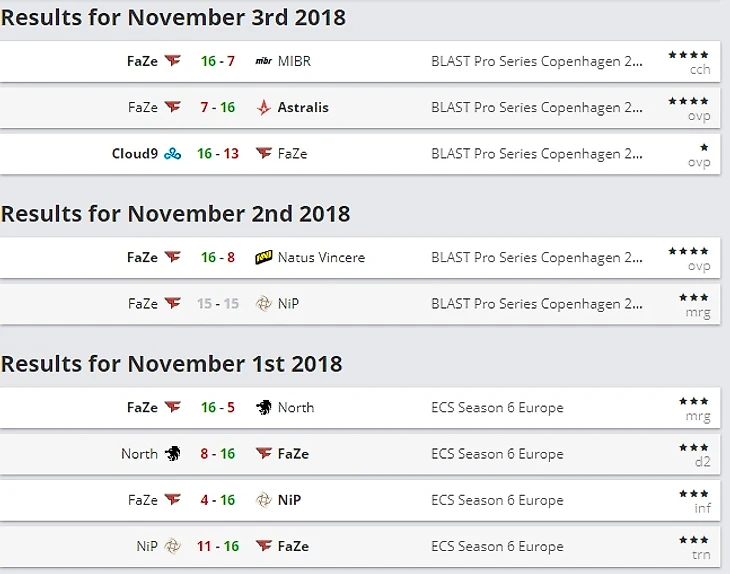730x574 pixels.
Task: Open the Cloud9 16 - 13 FaZe score
Action: tap(217, 154)
